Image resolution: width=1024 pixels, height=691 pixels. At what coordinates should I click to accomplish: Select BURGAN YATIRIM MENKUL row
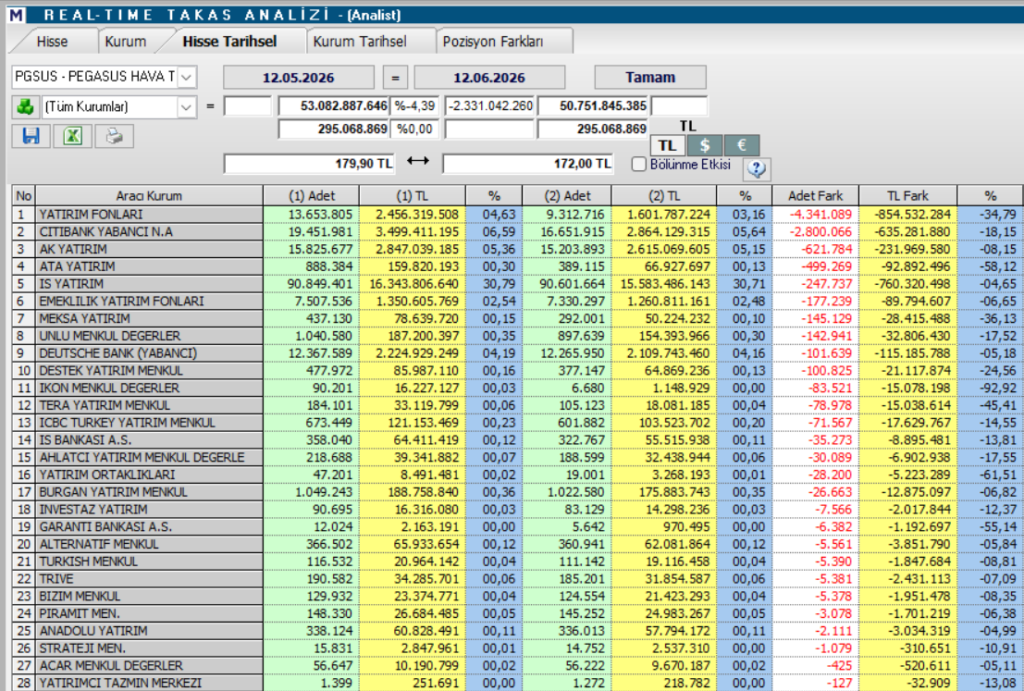pos(517,492)
